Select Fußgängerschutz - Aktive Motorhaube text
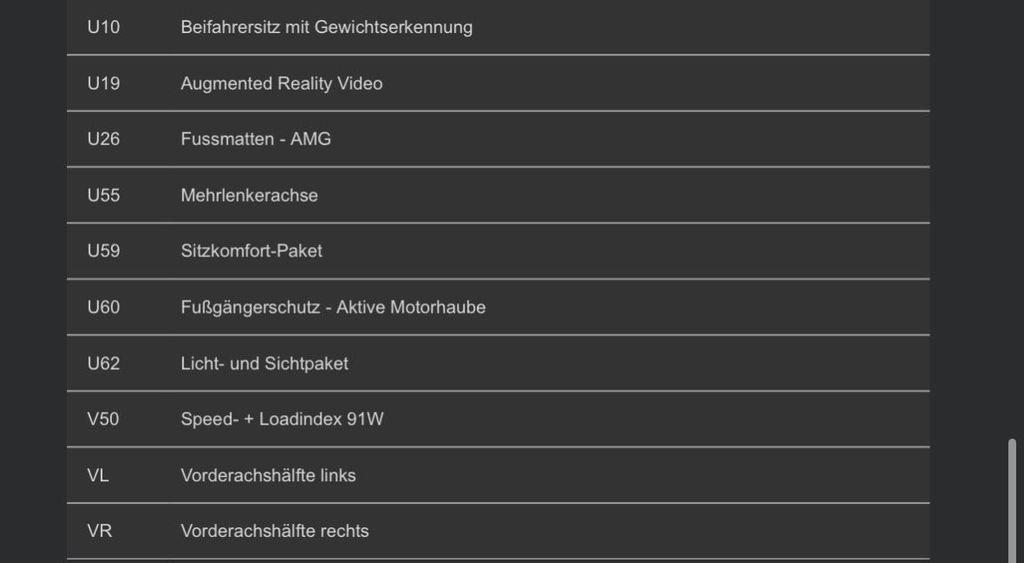 point(333,307)
